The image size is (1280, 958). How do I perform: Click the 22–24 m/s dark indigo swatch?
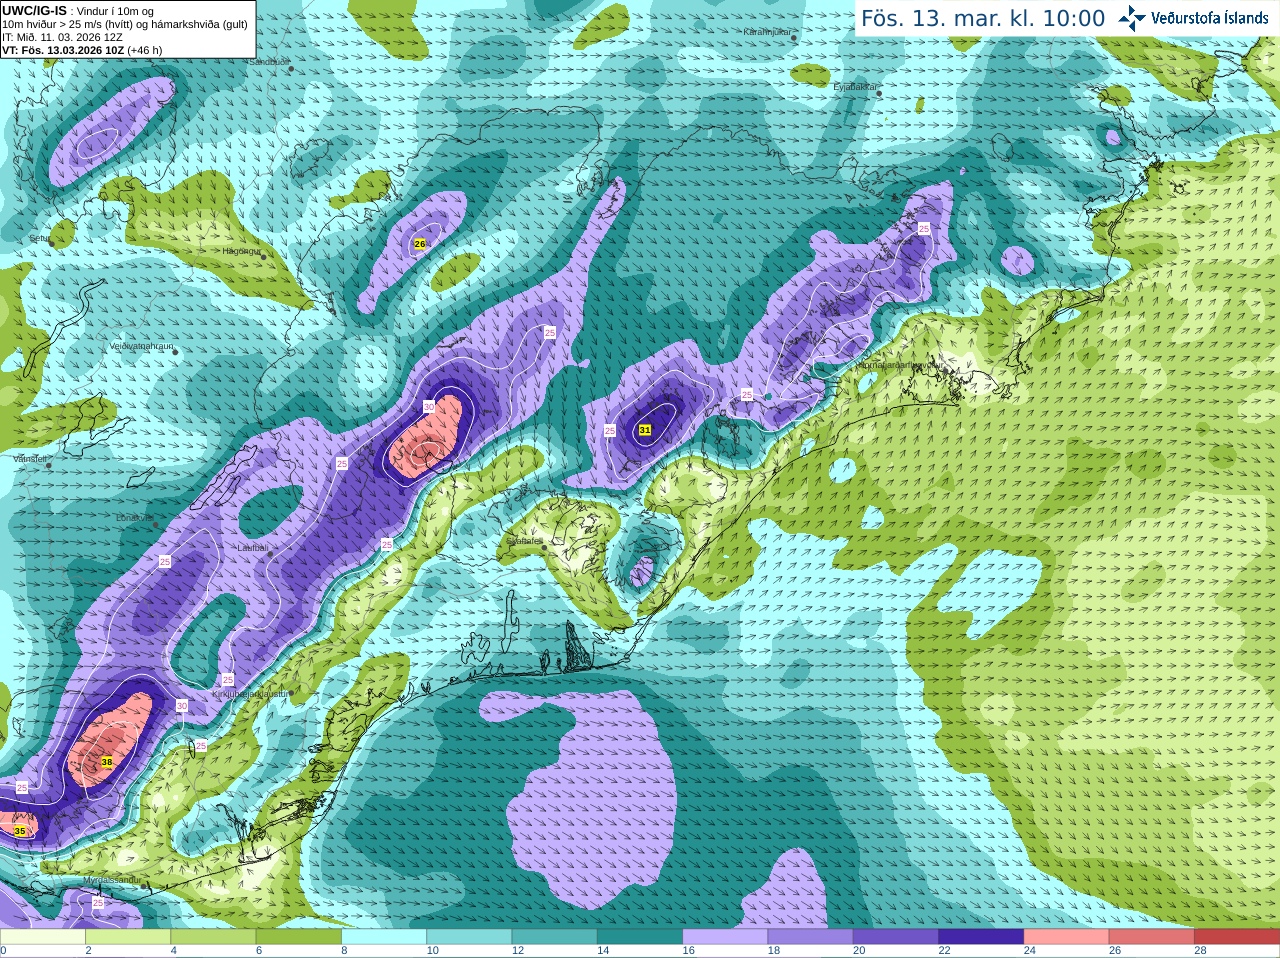click(981, 937)
